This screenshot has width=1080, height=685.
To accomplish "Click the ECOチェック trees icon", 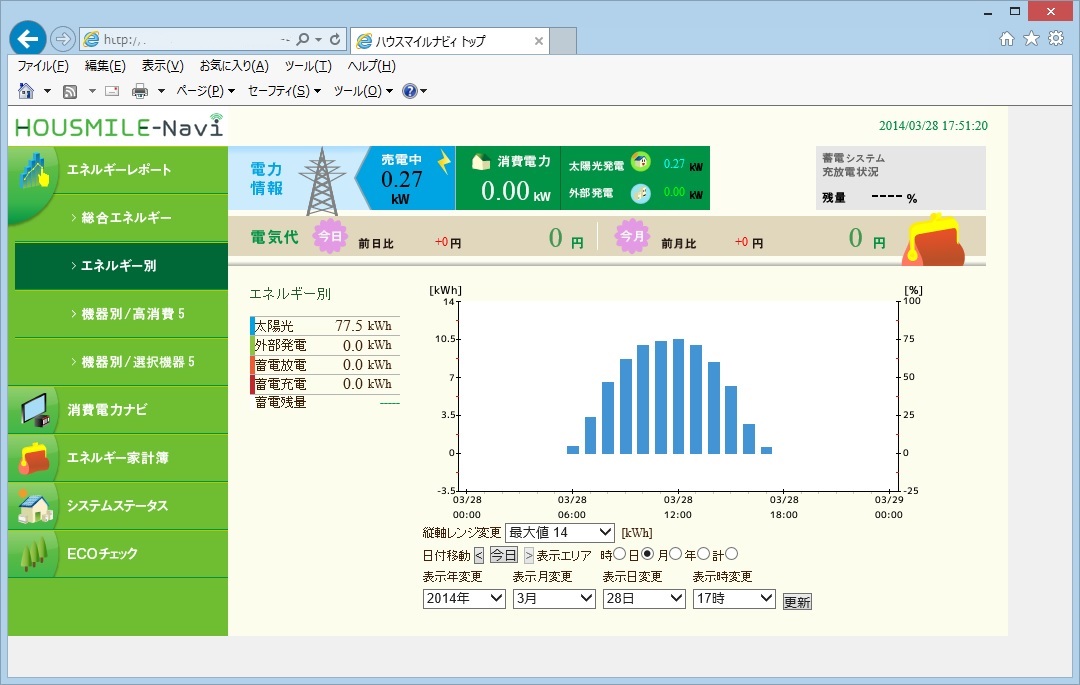I will point(34,554).
